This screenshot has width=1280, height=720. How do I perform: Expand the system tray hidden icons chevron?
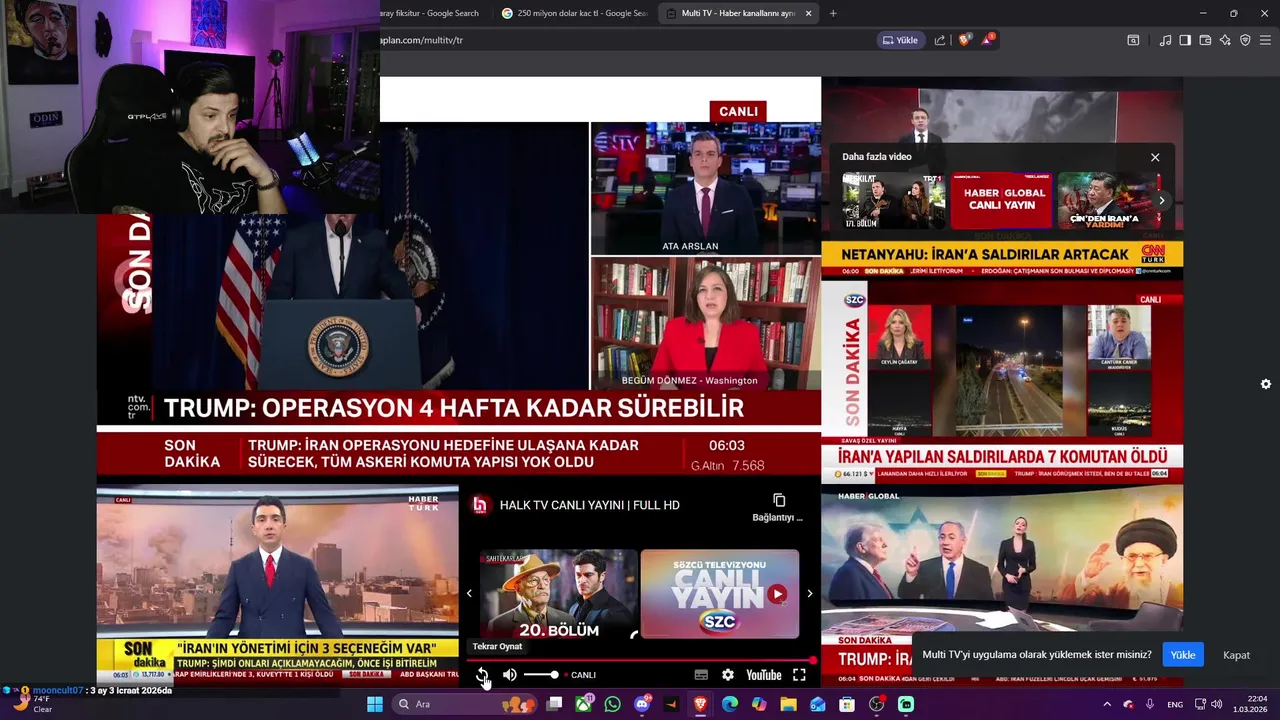[x=1107, y=704]
